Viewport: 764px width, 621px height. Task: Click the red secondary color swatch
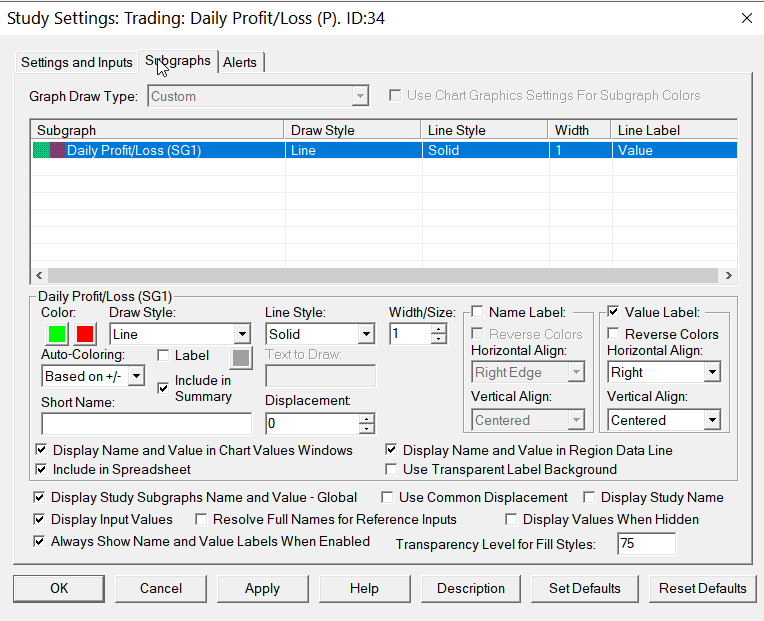coord(86,334)
